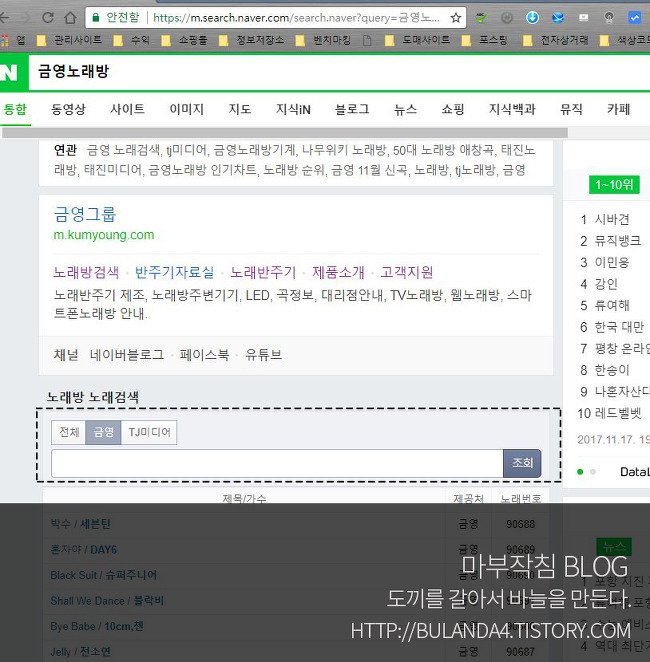Click the lightbulb extension icon
Screen dimensions: 650x662
pyautogui.click(x=609, y=17)
